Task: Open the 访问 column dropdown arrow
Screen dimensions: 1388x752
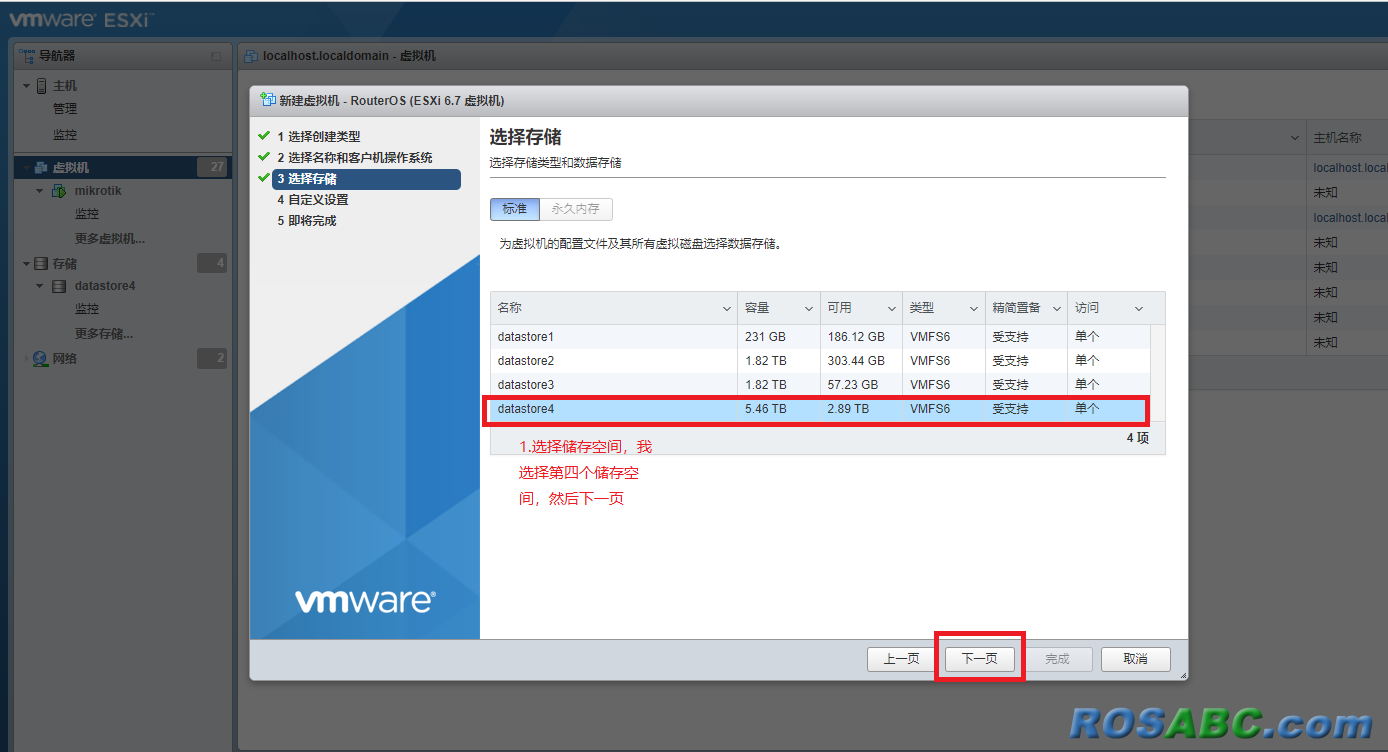Action: pyautogui.click(x=1138, y=309)
